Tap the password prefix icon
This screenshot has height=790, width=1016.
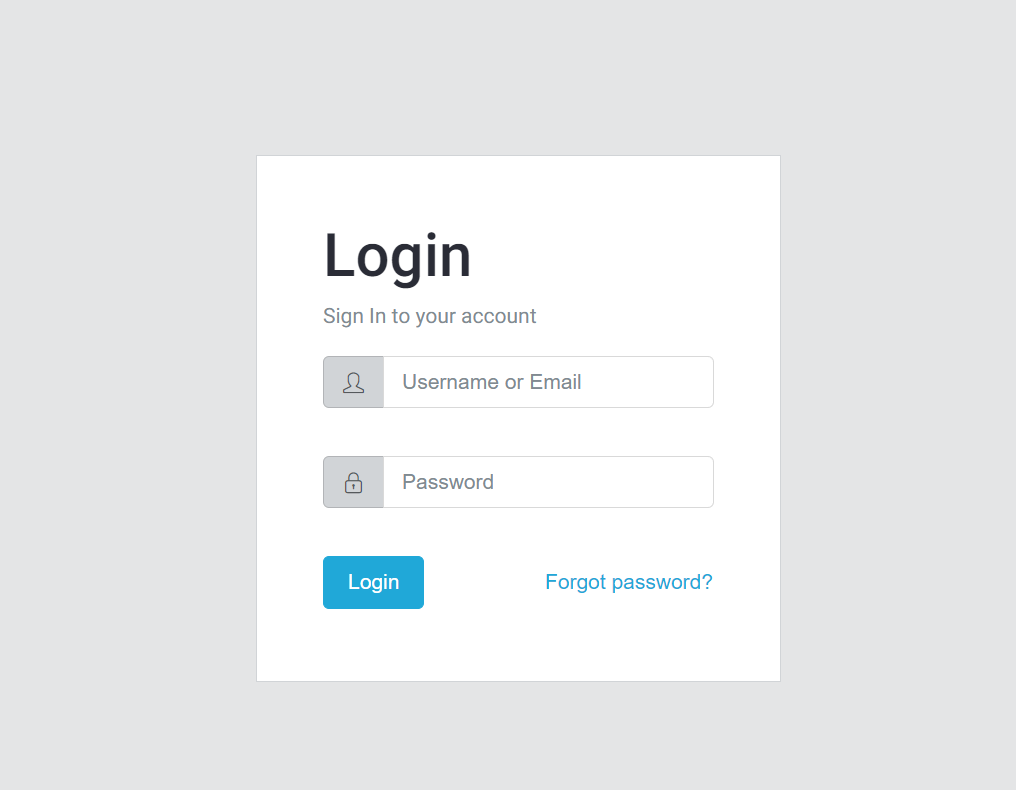click(x=353, y=482)
